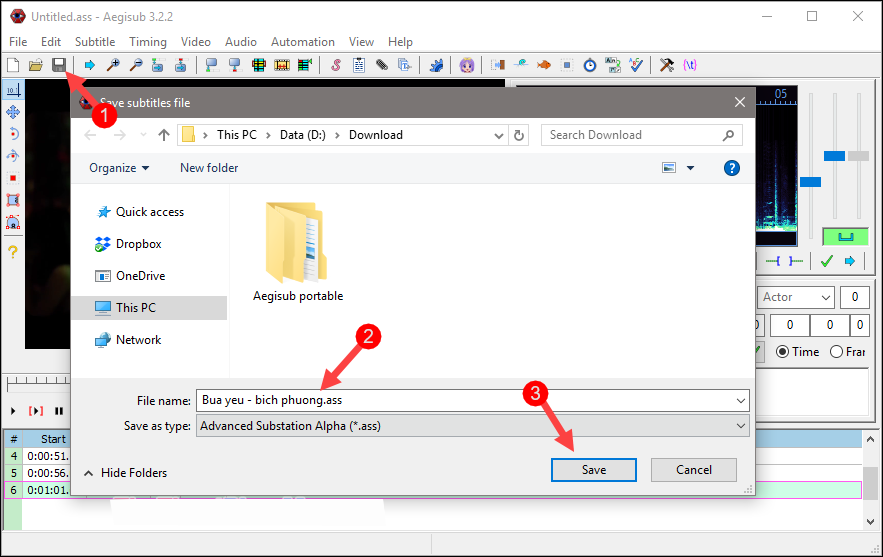The width and height of the screenshot is (883, 557).
Task: Open the script Properties clipboard icon
Action: click(x=359, y=65)
